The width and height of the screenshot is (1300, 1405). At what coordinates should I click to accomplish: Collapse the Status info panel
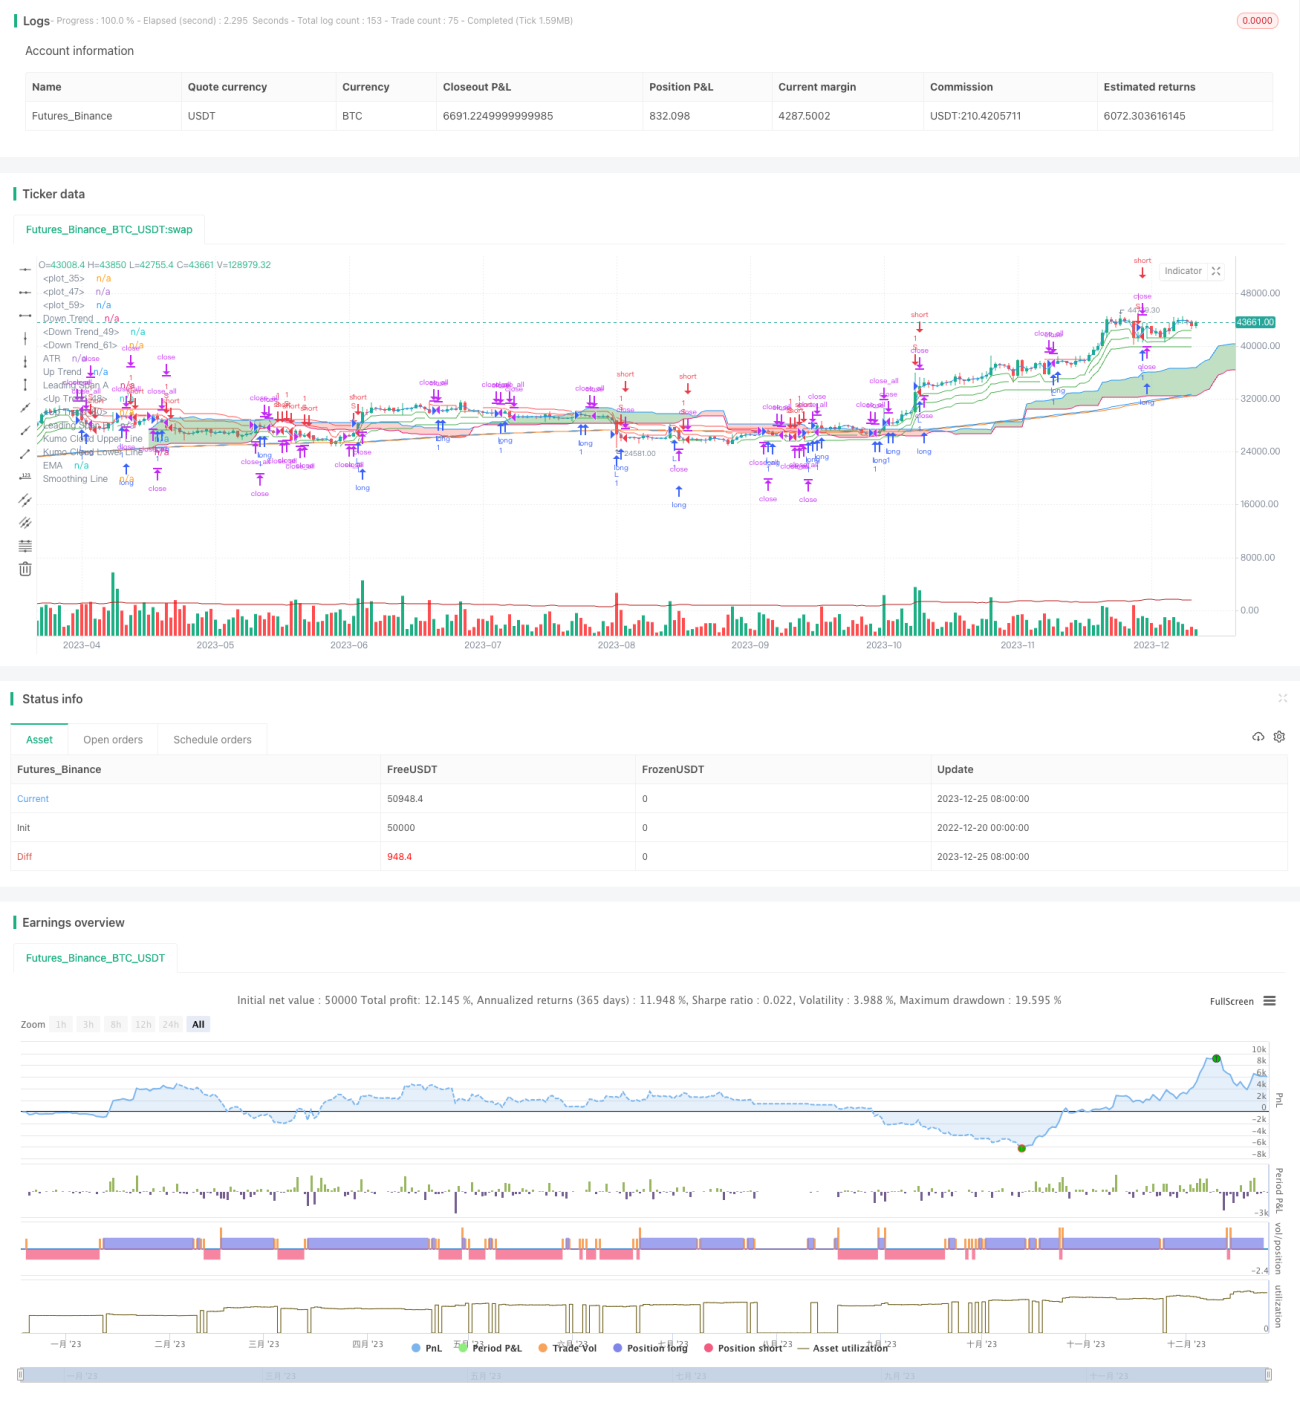click(x=1282, y=698)
